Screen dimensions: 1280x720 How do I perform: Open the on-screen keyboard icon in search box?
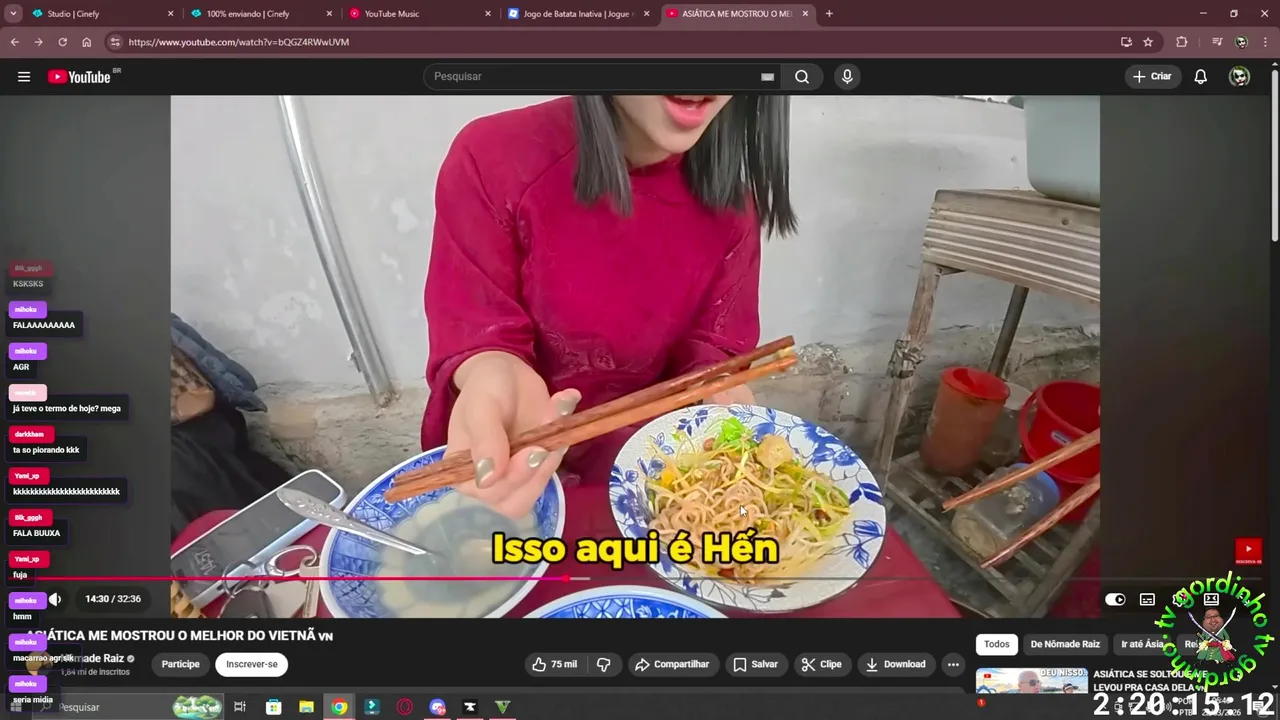click(767, 77)
